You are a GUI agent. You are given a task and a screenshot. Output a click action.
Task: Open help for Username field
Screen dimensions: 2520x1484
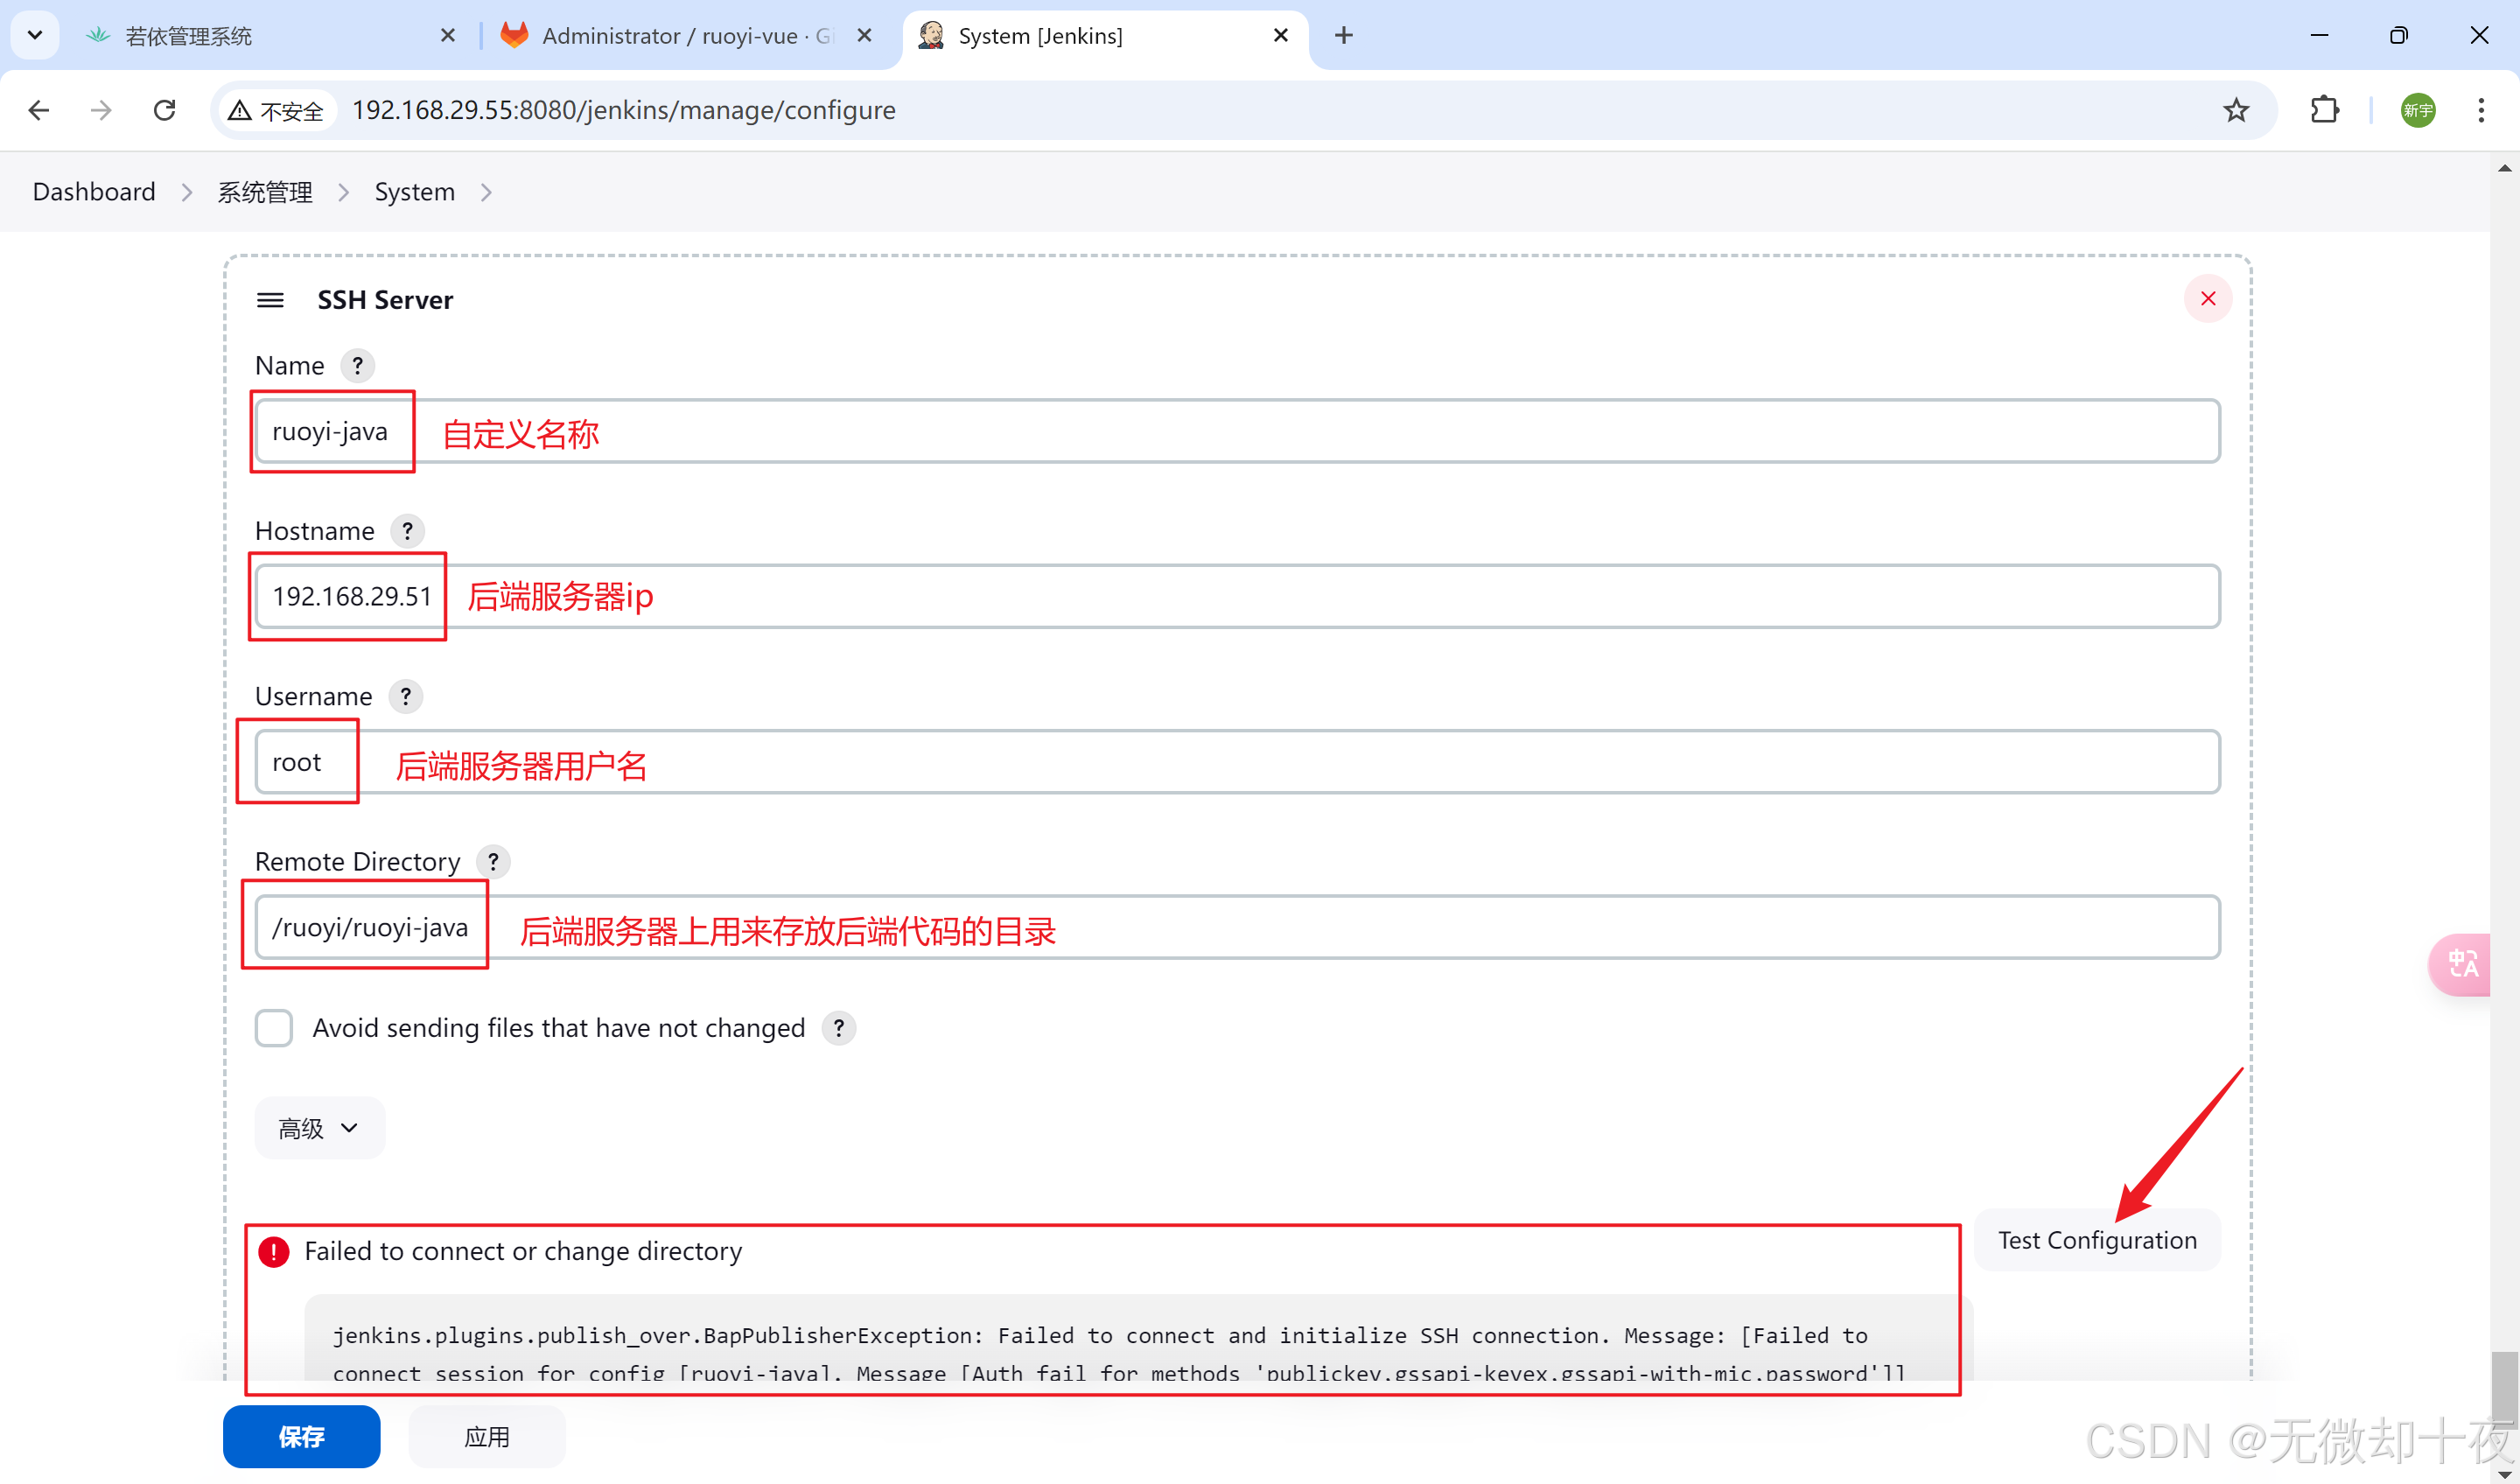tap(405, 696)
